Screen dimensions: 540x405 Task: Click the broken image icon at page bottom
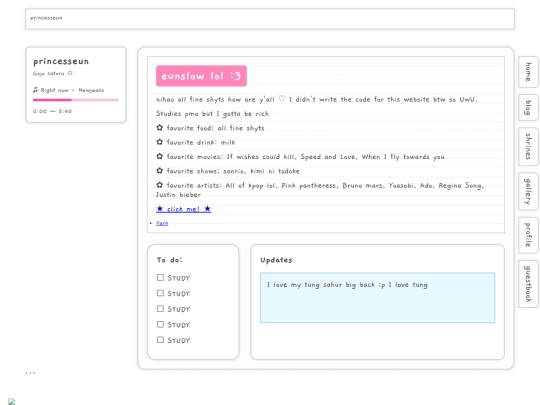pyautogui.click(x=11, y=402)
